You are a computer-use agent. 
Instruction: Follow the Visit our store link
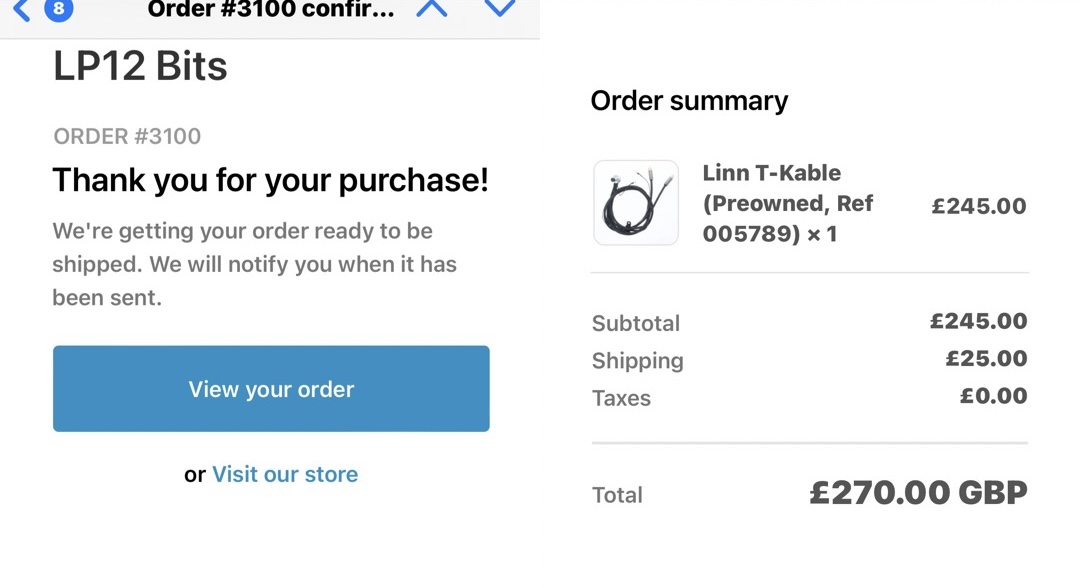(285, 474)
